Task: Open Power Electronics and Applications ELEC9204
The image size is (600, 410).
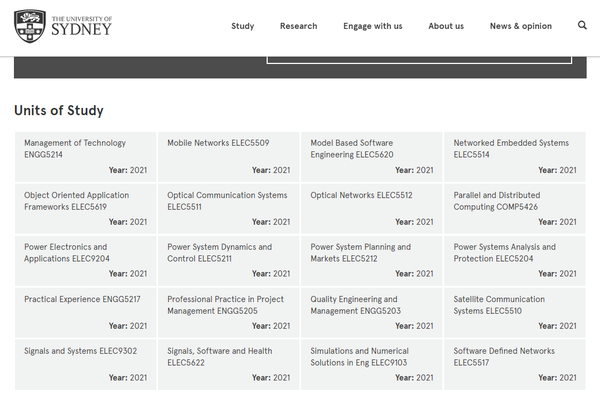Action: pyautogui.click(x=86, y=261)
